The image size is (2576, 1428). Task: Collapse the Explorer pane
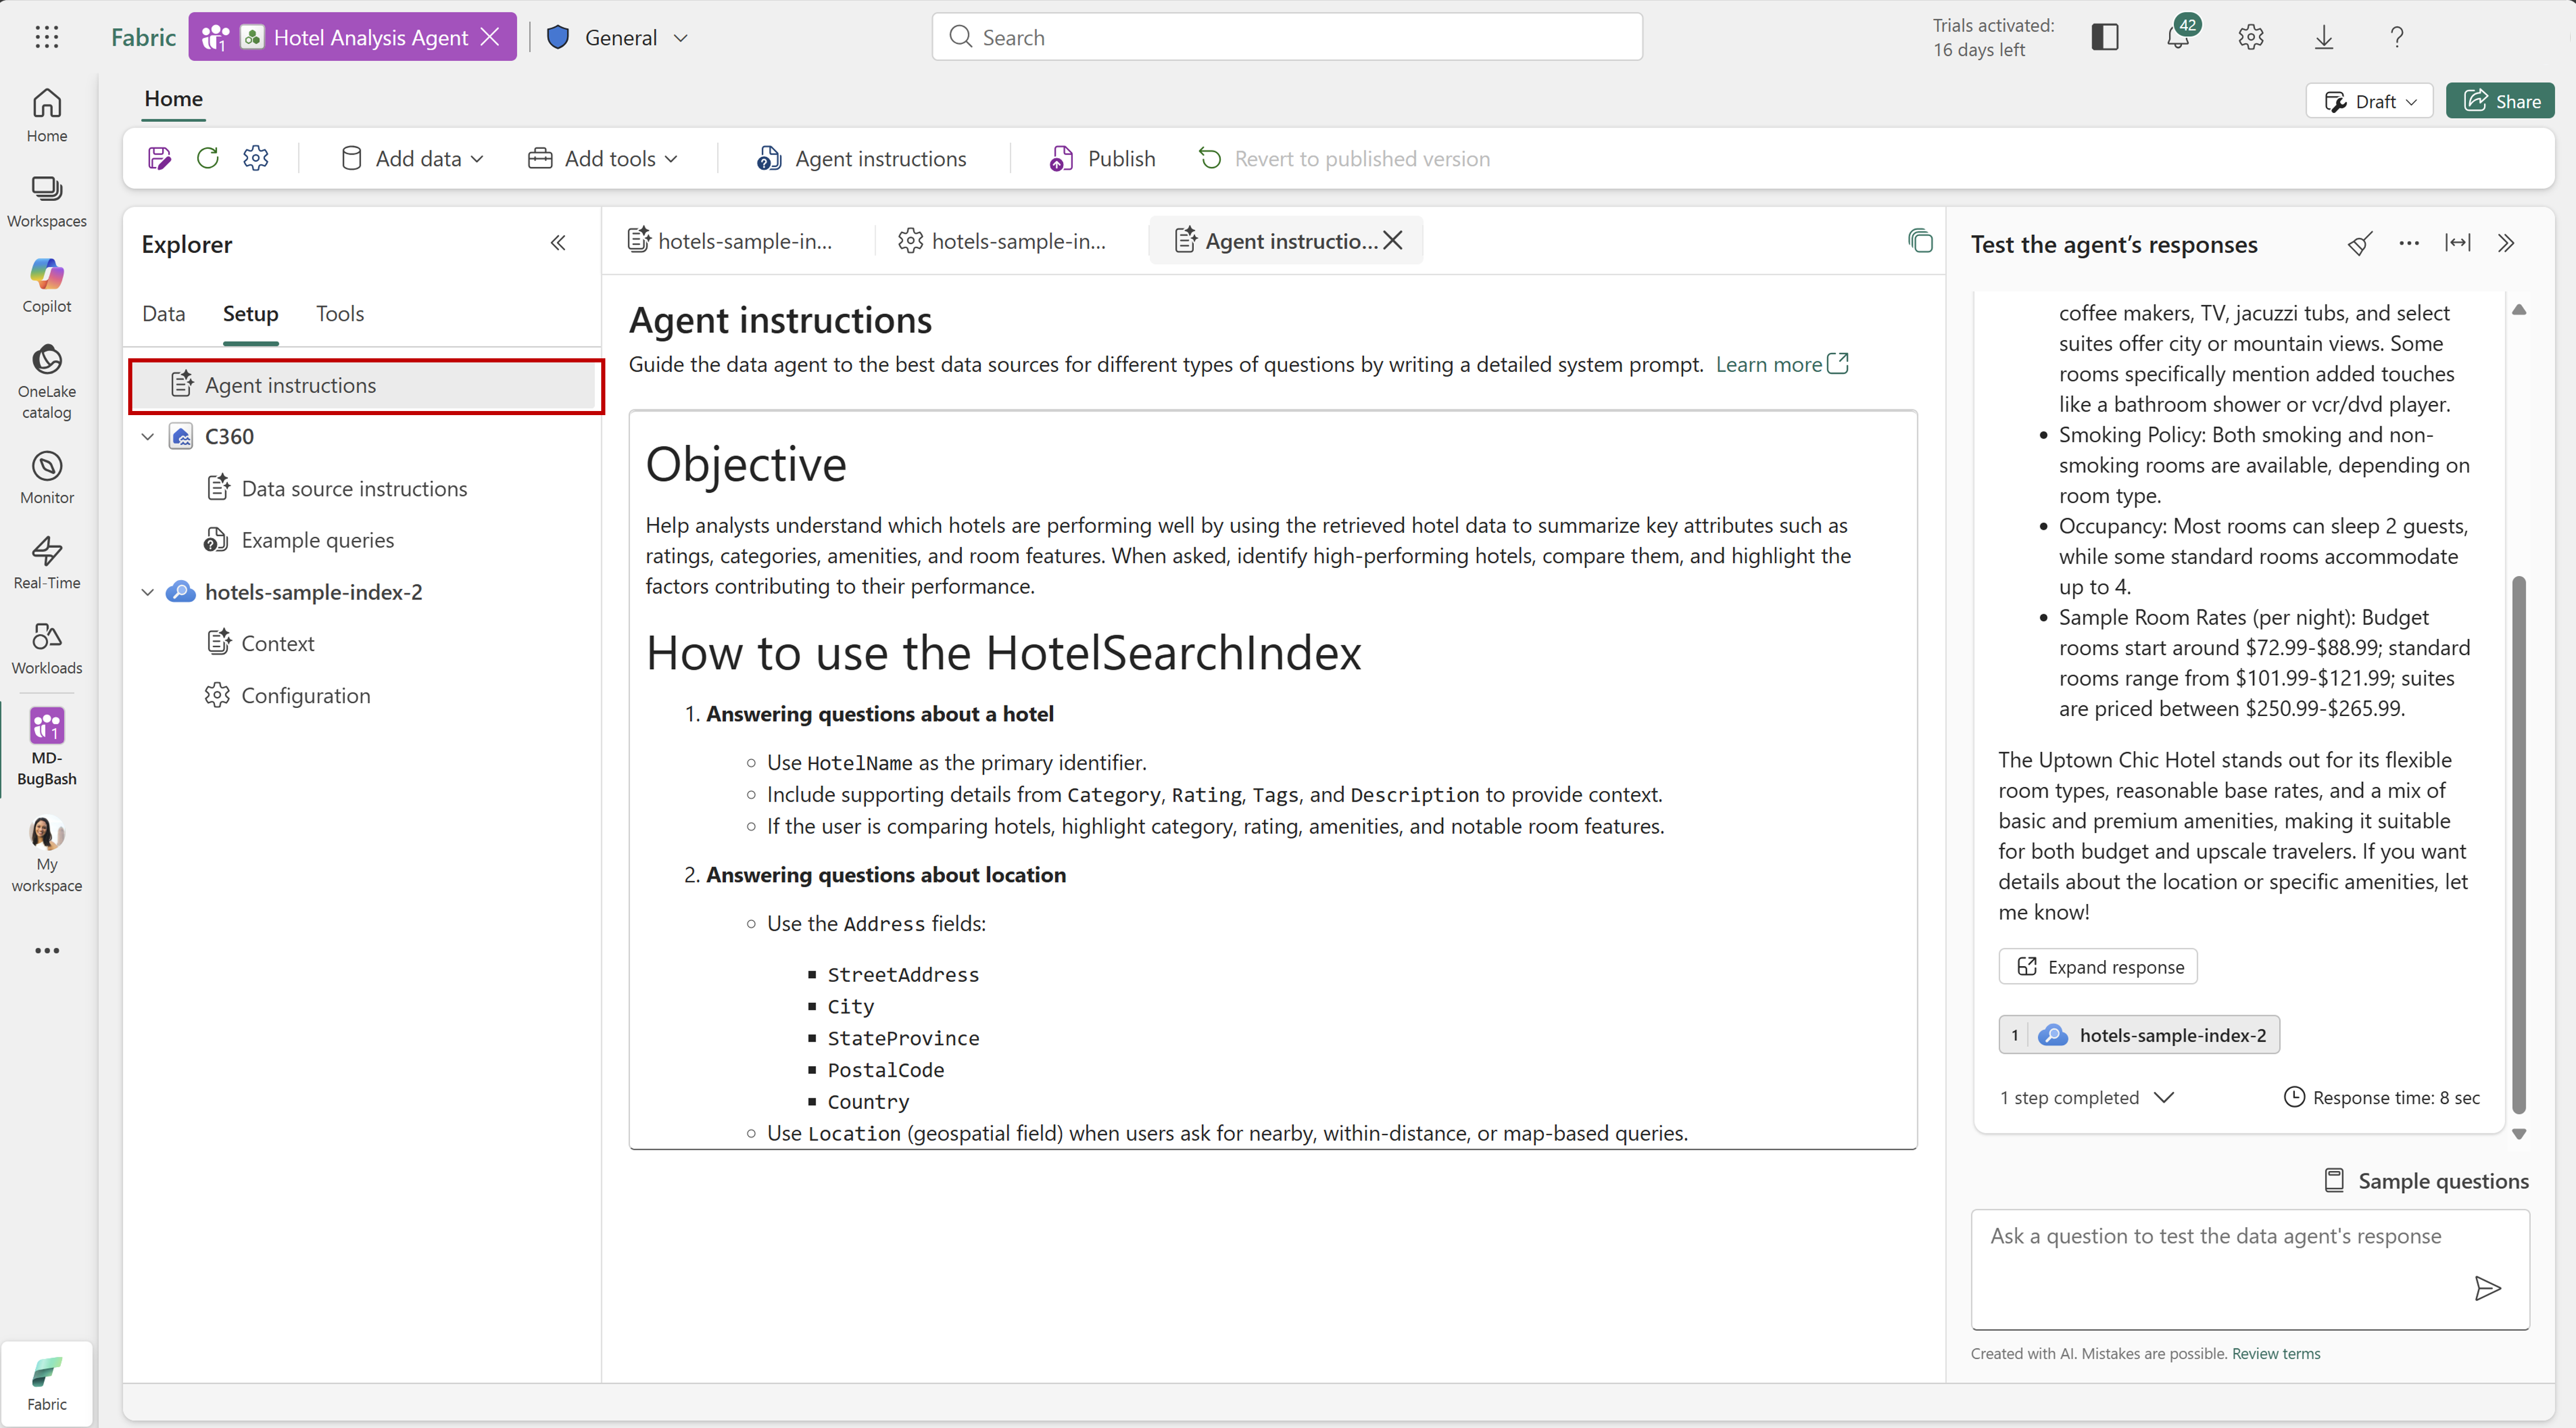coord(558,243)
